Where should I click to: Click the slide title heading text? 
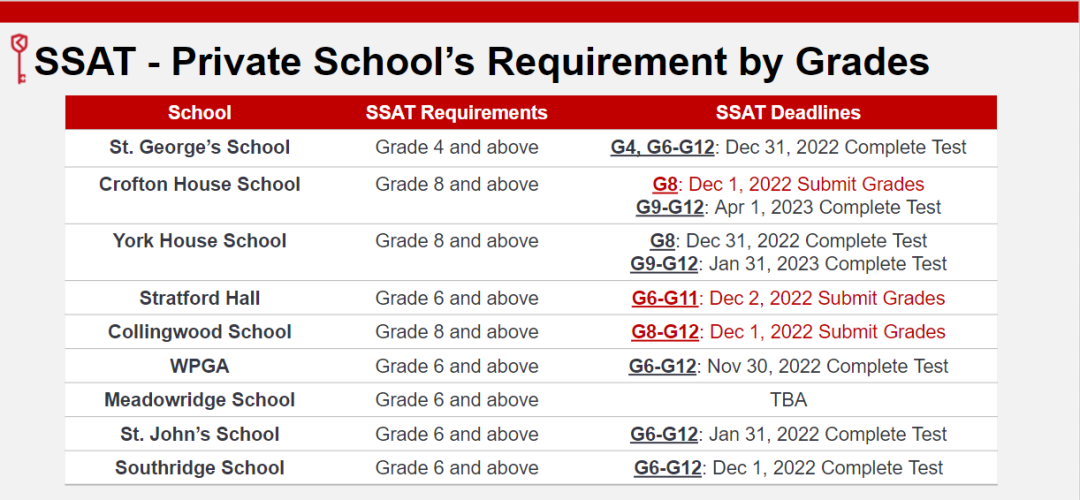pos(481,62)
